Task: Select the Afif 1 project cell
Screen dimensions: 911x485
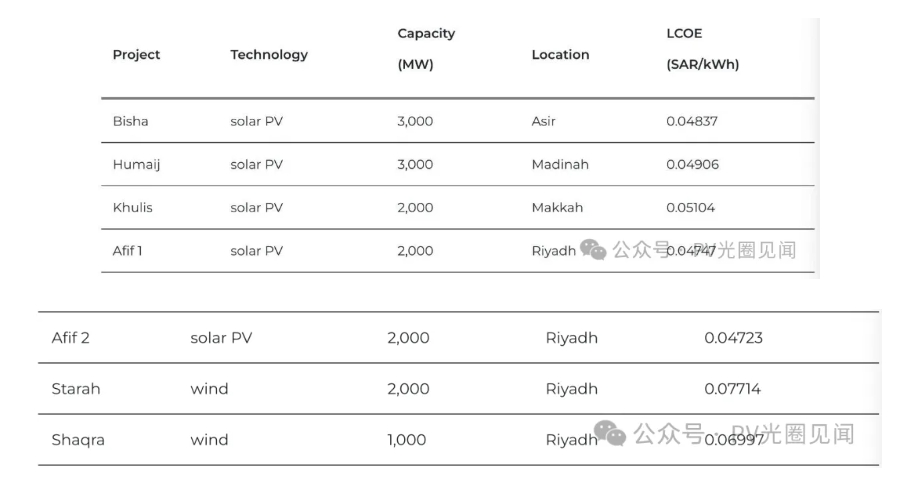Action: coord(127,250)
